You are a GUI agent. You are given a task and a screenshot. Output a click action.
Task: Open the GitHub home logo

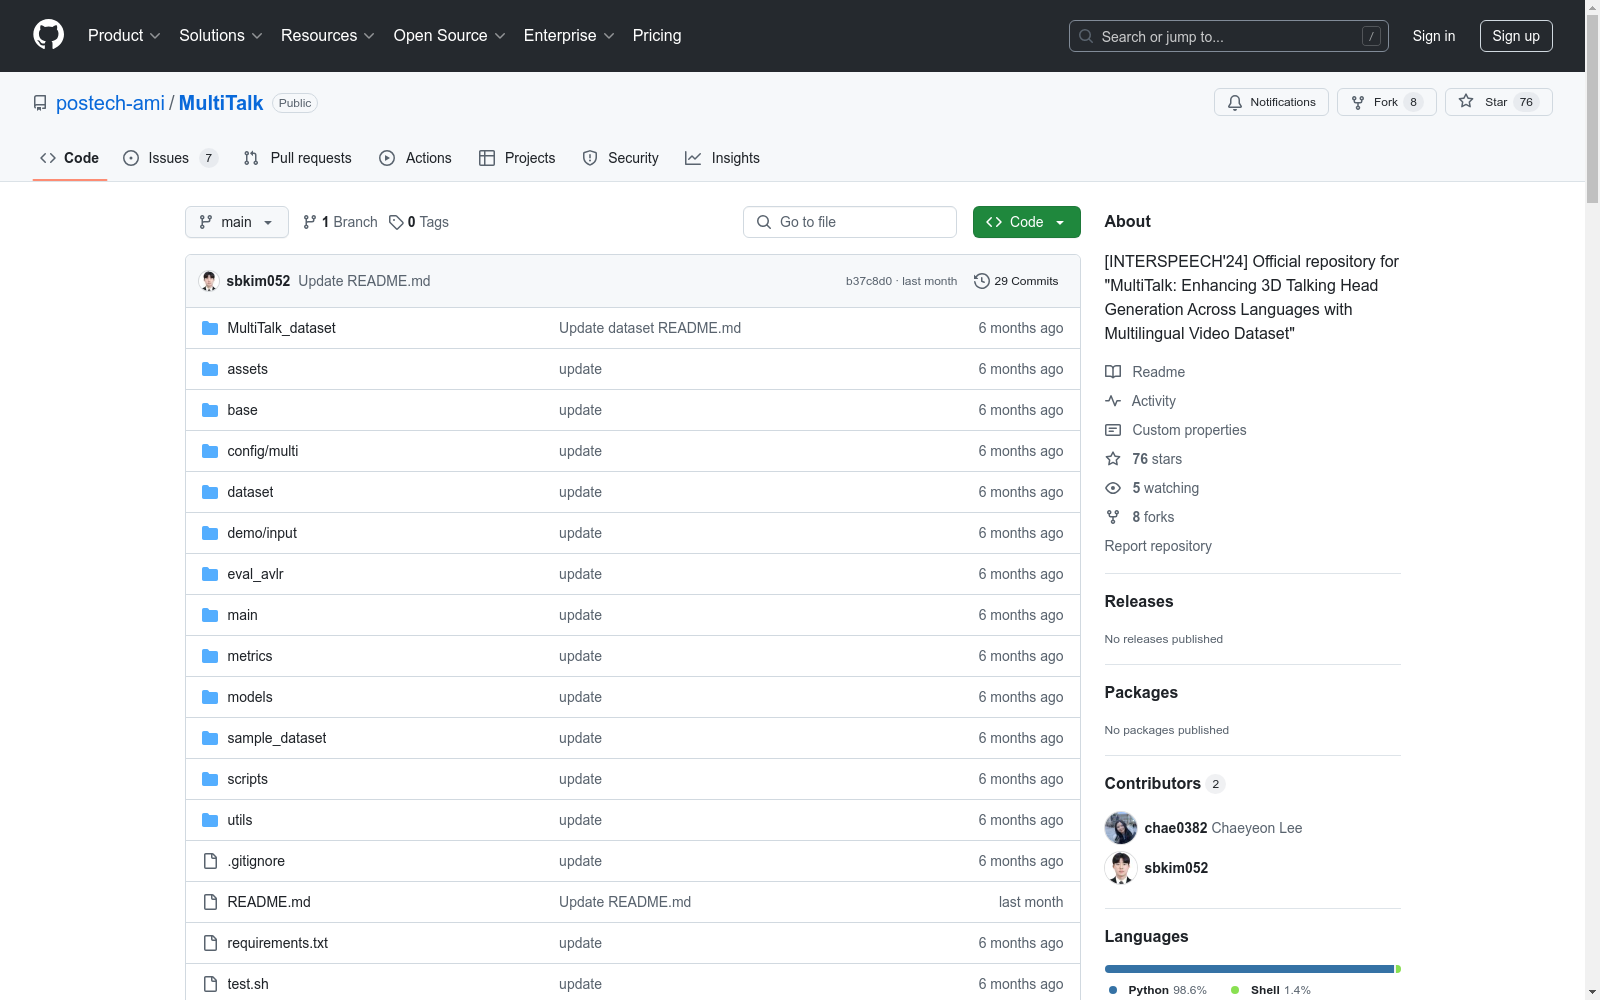pos(48,35)
